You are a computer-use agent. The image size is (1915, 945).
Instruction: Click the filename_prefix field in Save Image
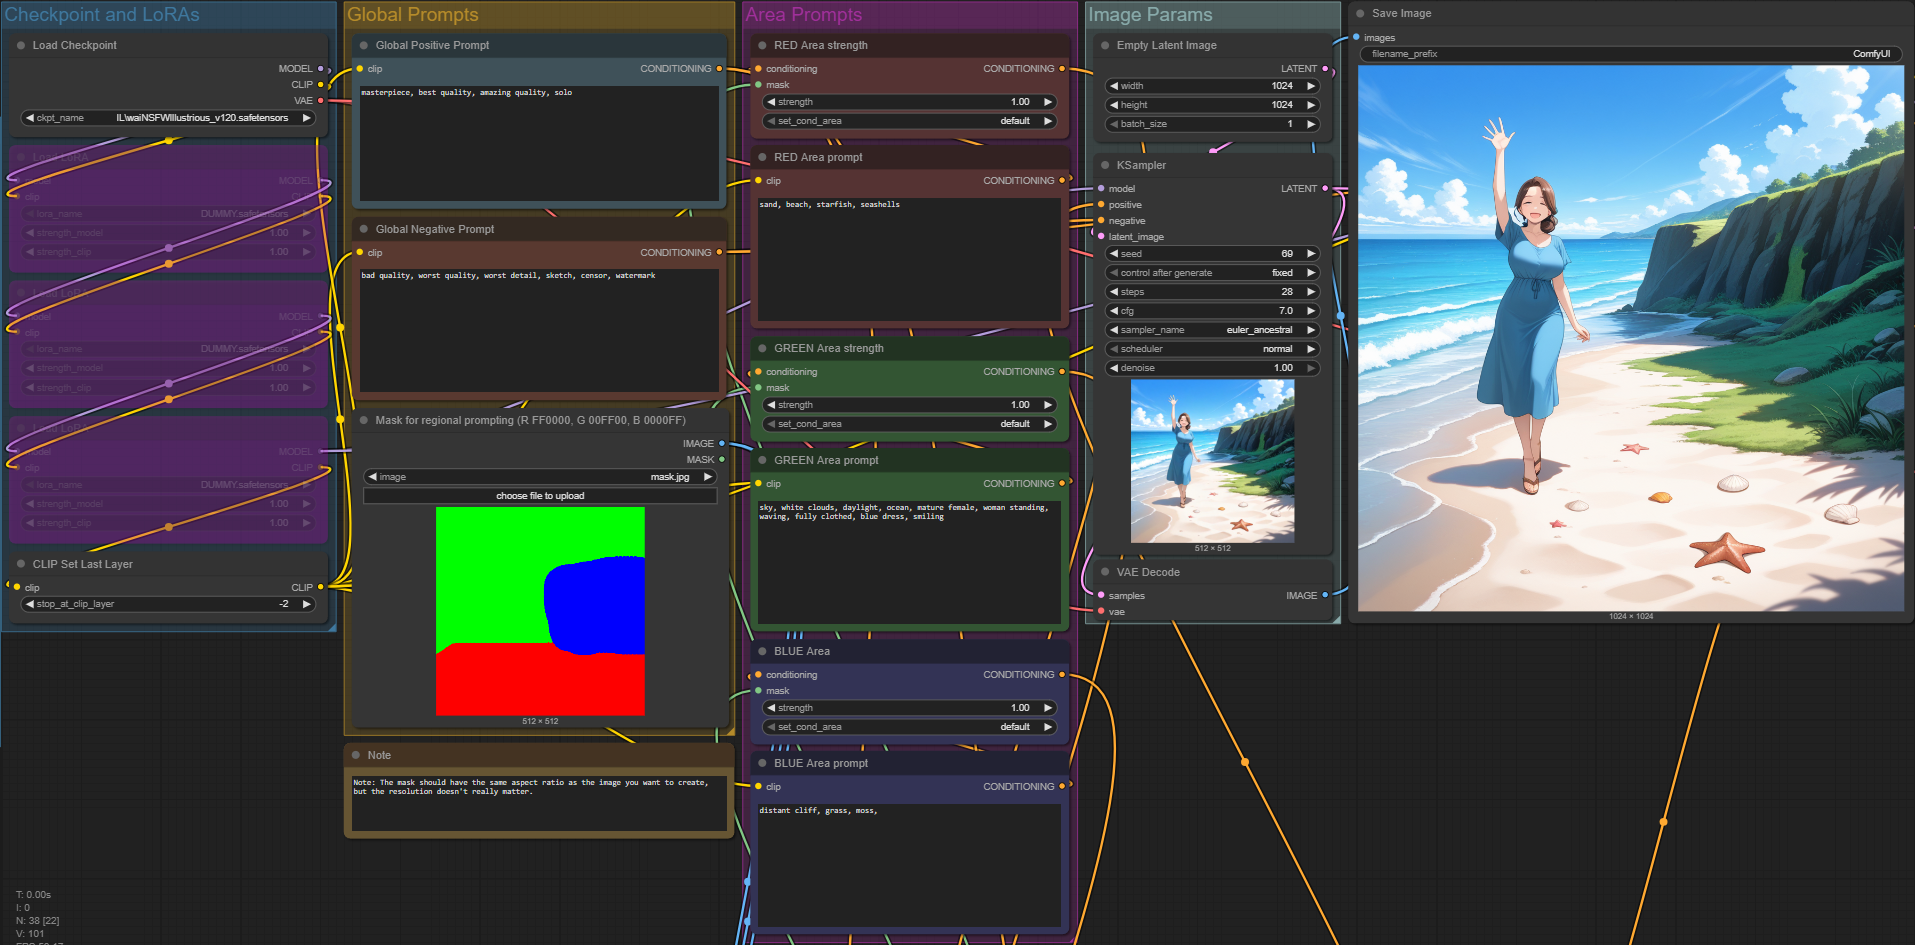(x=1630, y=54)
